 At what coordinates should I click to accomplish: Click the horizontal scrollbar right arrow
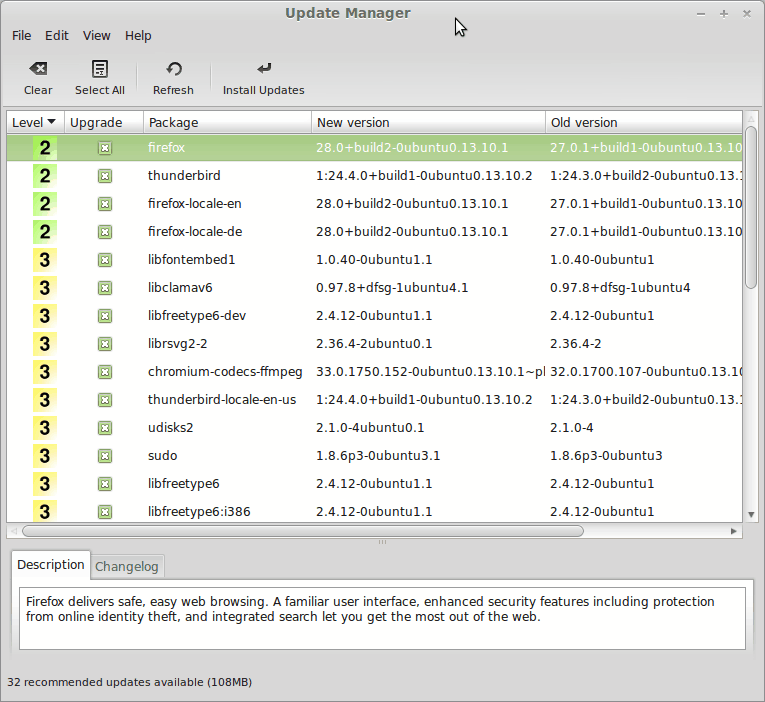point(733,531)
